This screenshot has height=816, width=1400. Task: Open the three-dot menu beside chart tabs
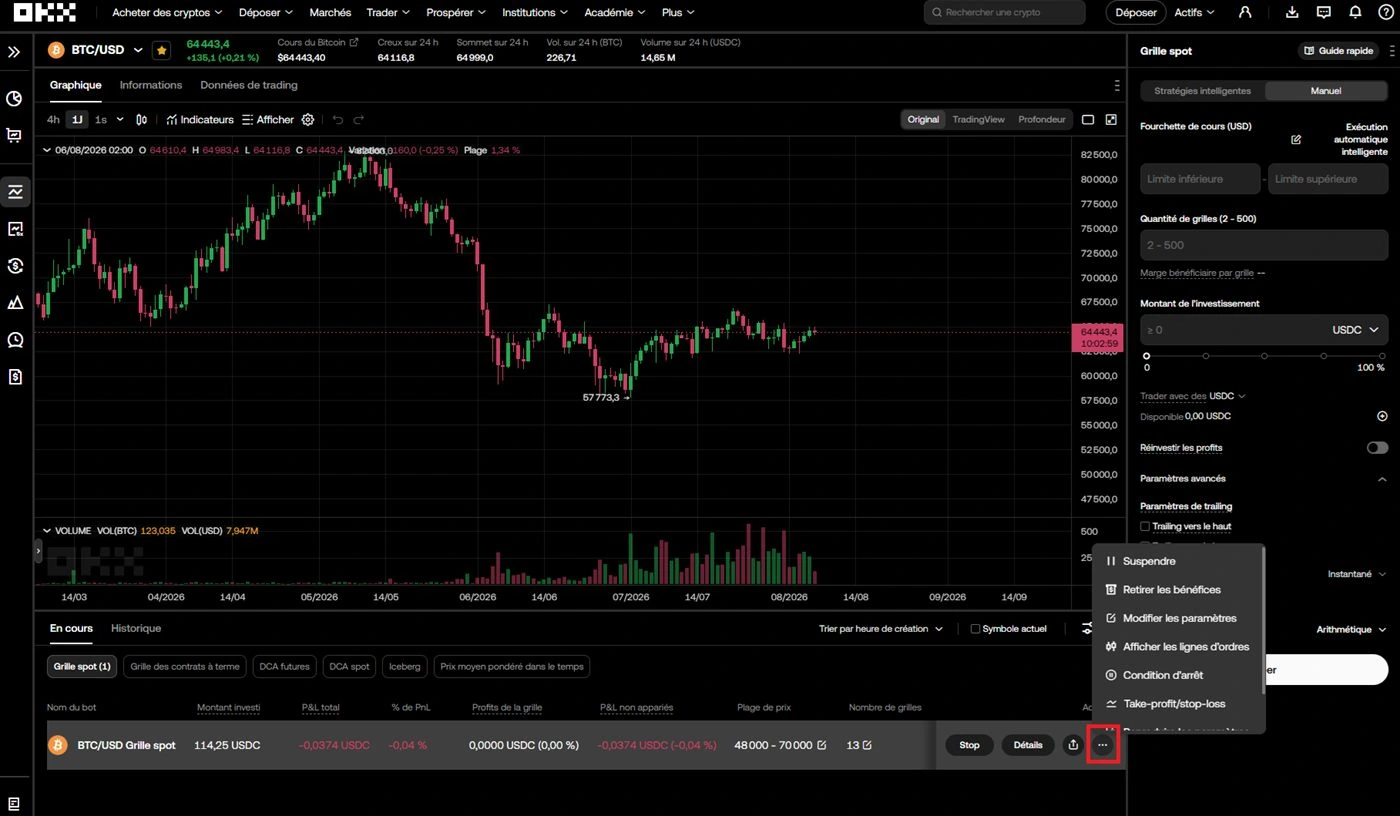(x=1117, y=86)
